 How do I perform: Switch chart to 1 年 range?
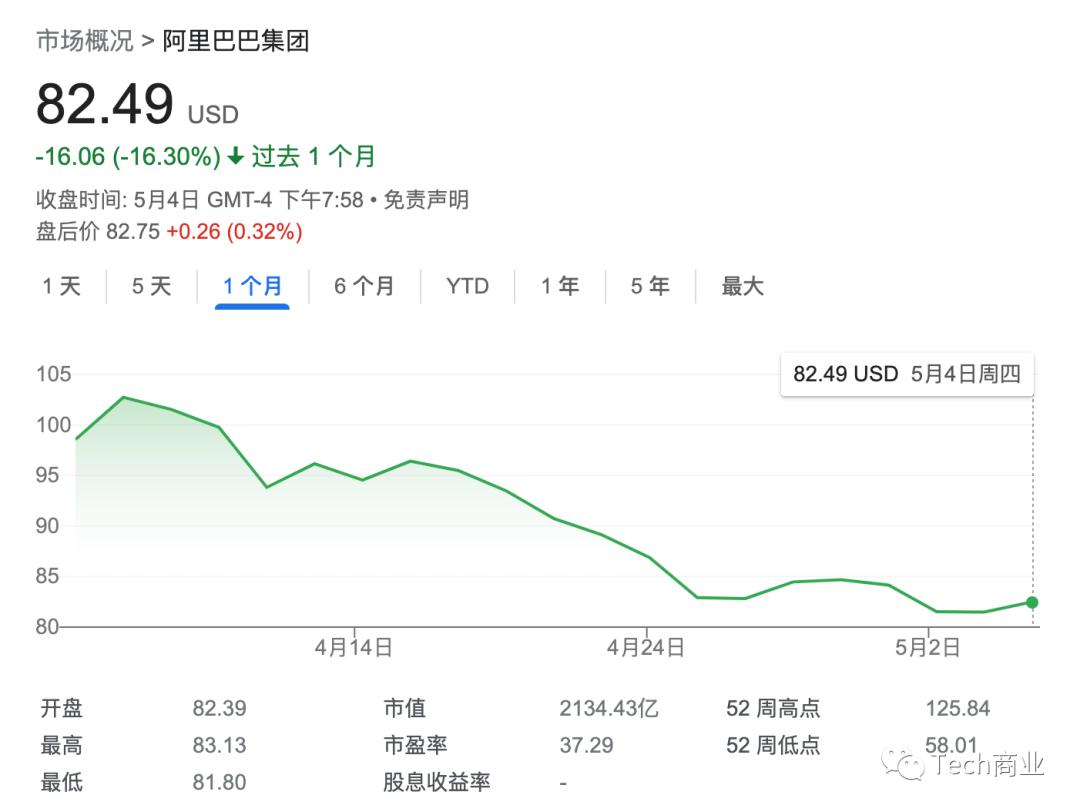coord(559,286)
